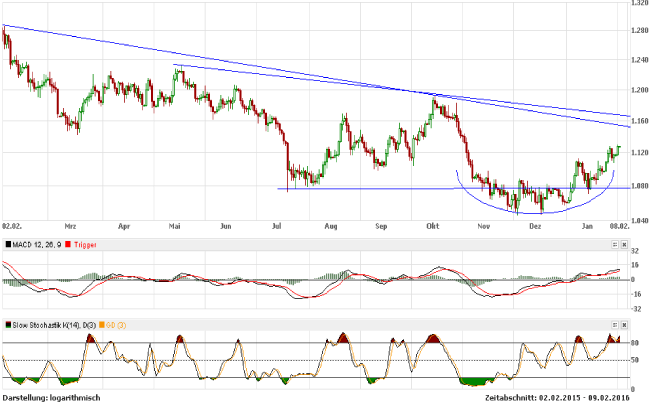Click the 1.200 price level on the axis

[637, 90]
